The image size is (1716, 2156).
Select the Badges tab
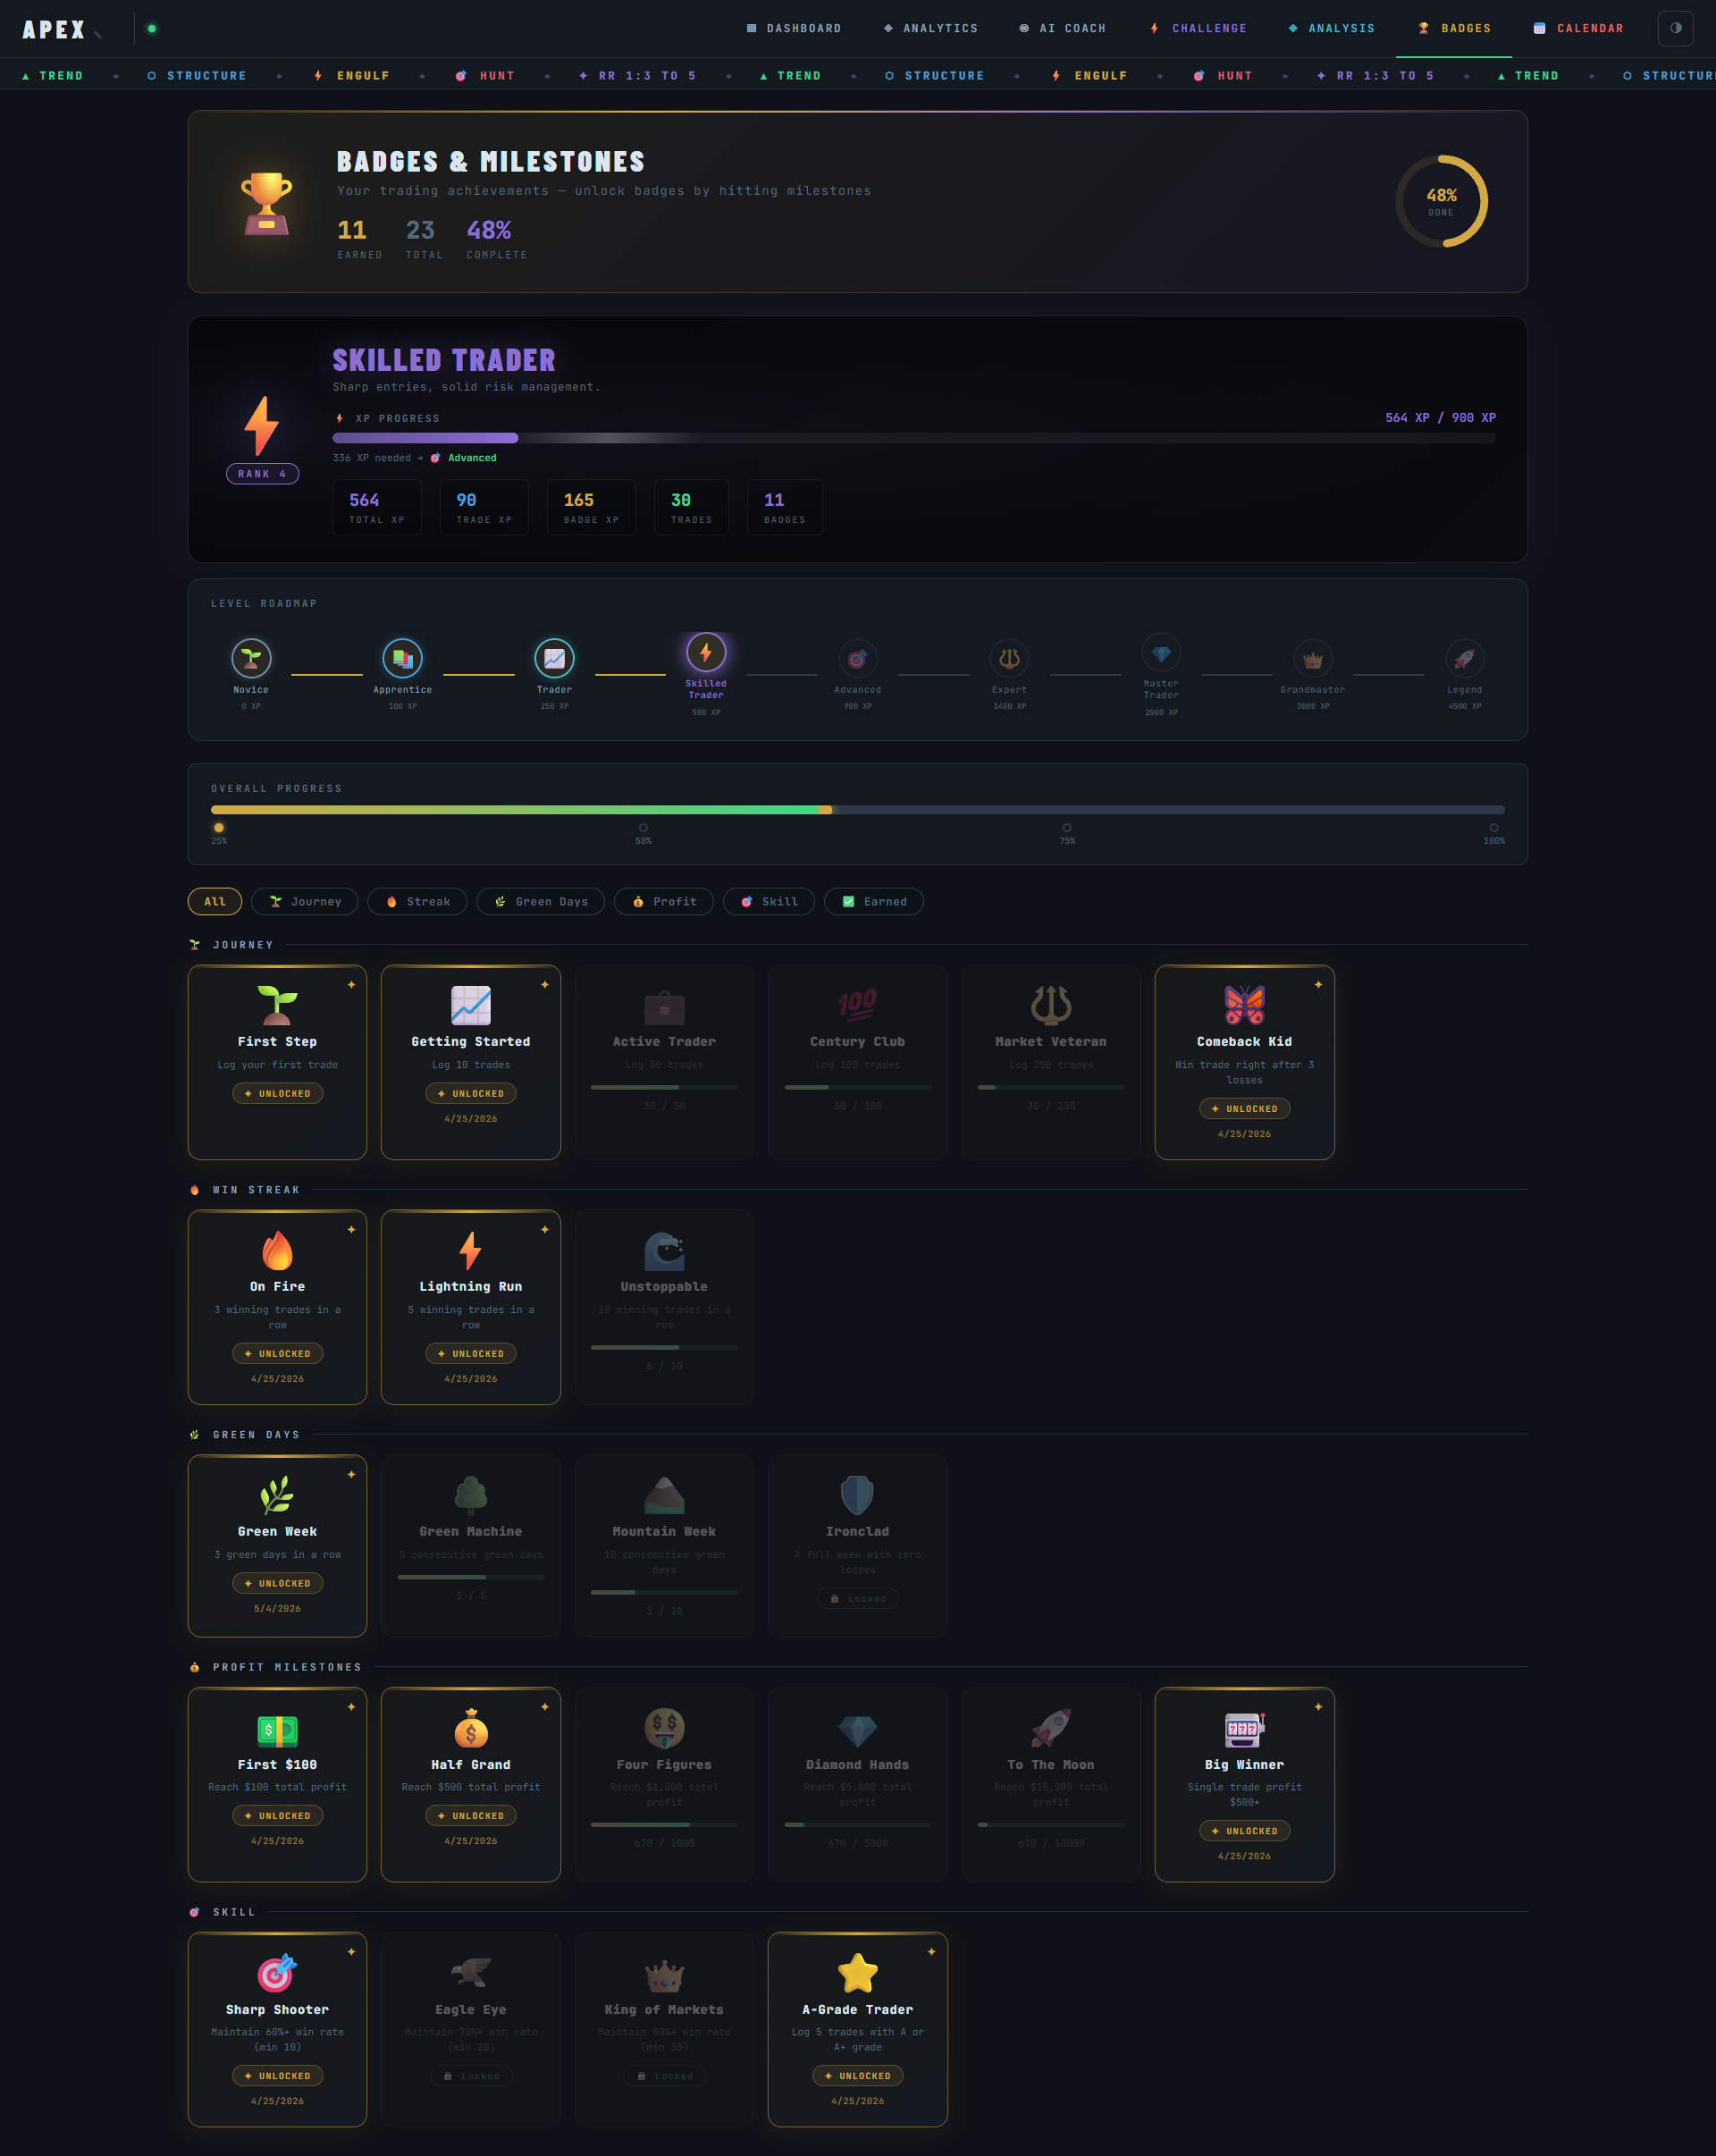pyautogui.click(x=1454, y=28)
